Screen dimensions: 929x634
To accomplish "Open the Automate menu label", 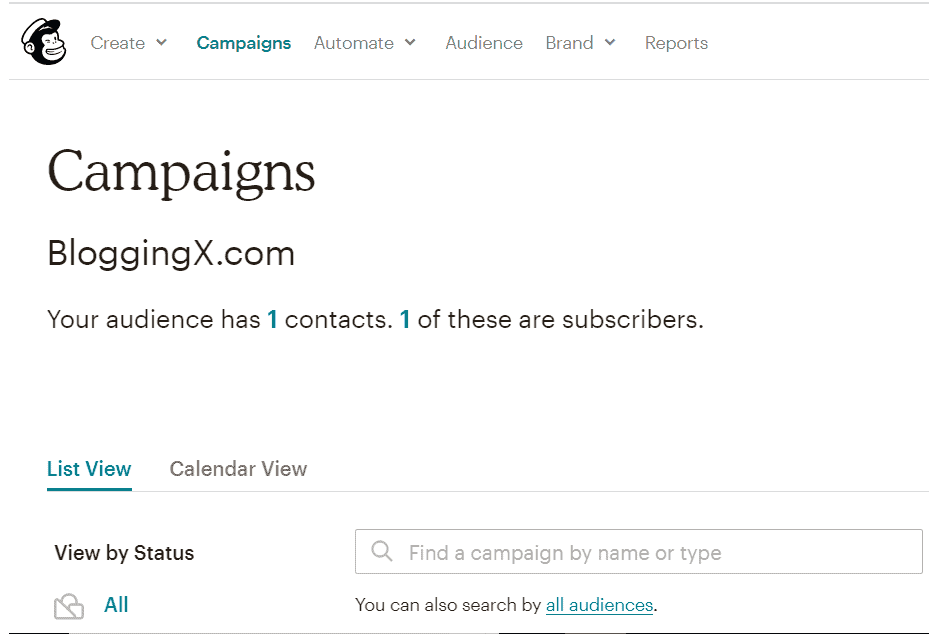I will tap(353, 43).
